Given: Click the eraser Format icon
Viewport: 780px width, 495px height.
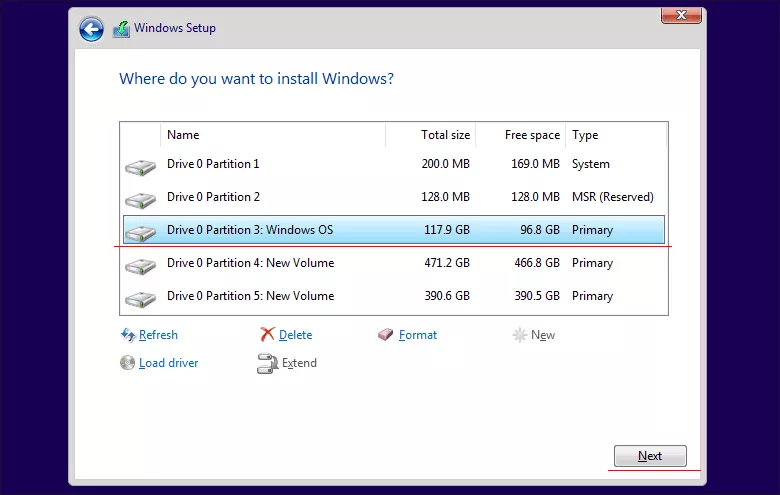Looking at the screenshot, I should click(385, 334).
